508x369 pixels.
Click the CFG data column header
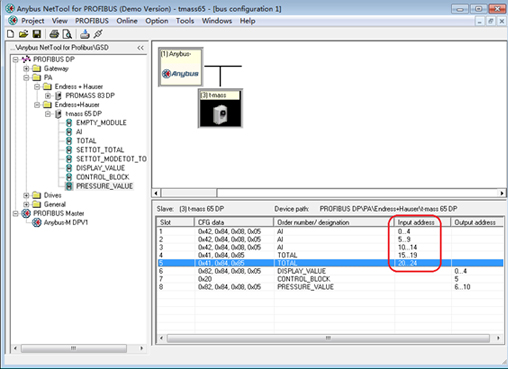coord(234,222)
